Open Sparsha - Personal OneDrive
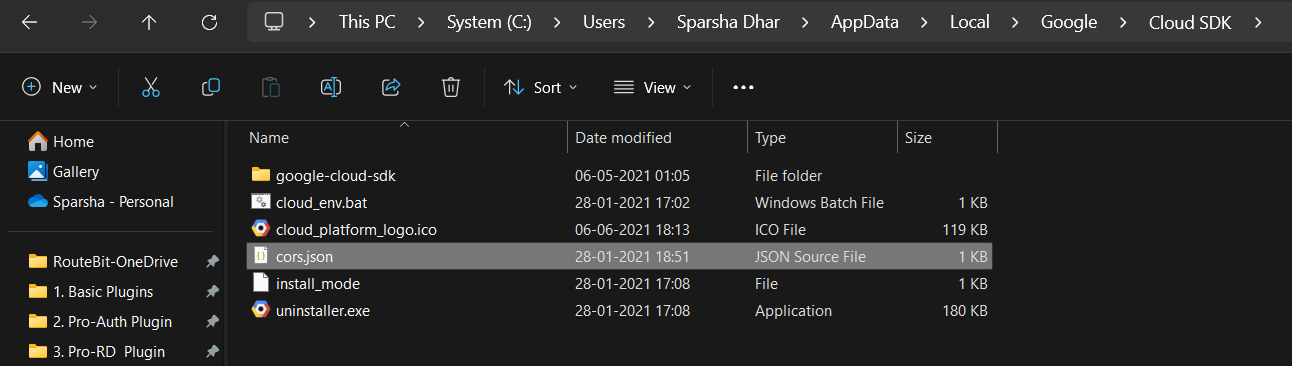Image resolution: width=1292 pixels, height=366 pixels. click(101, 202)
